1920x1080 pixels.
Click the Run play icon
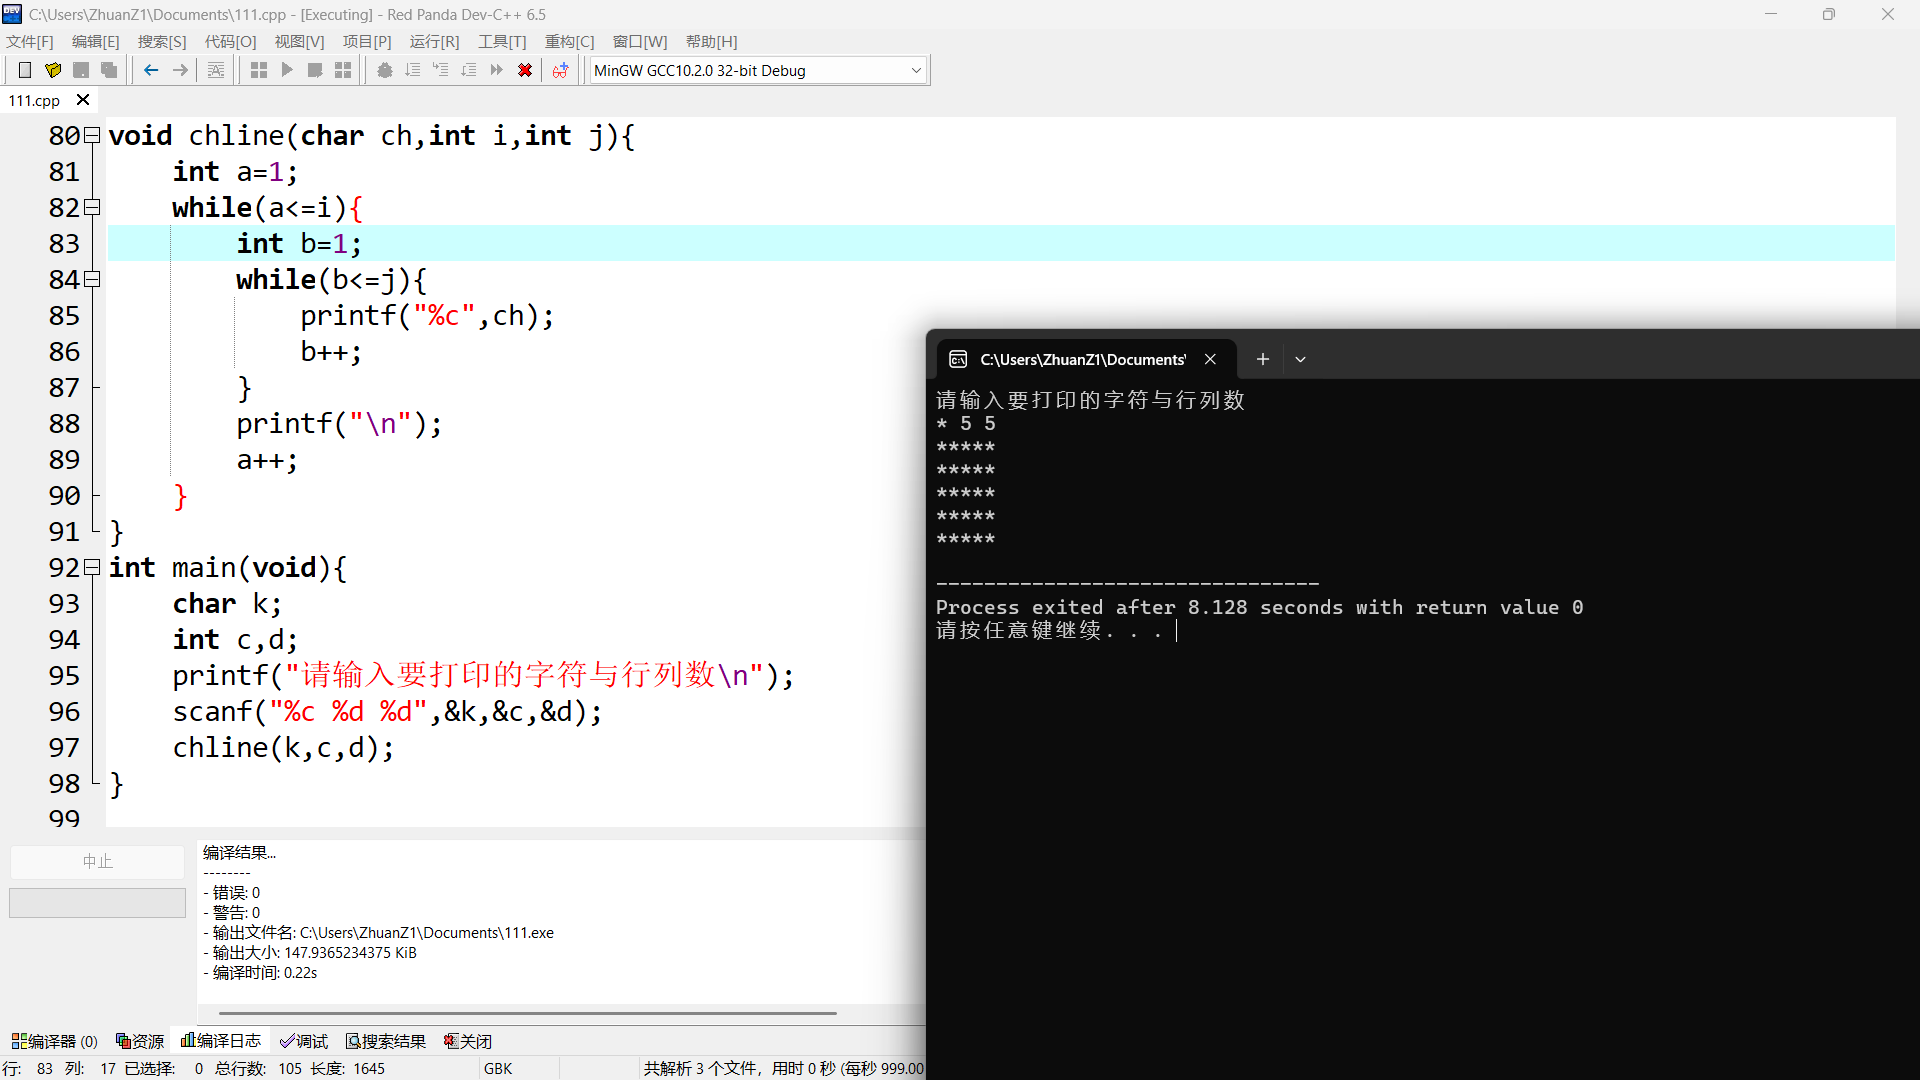tap(287, 70)
